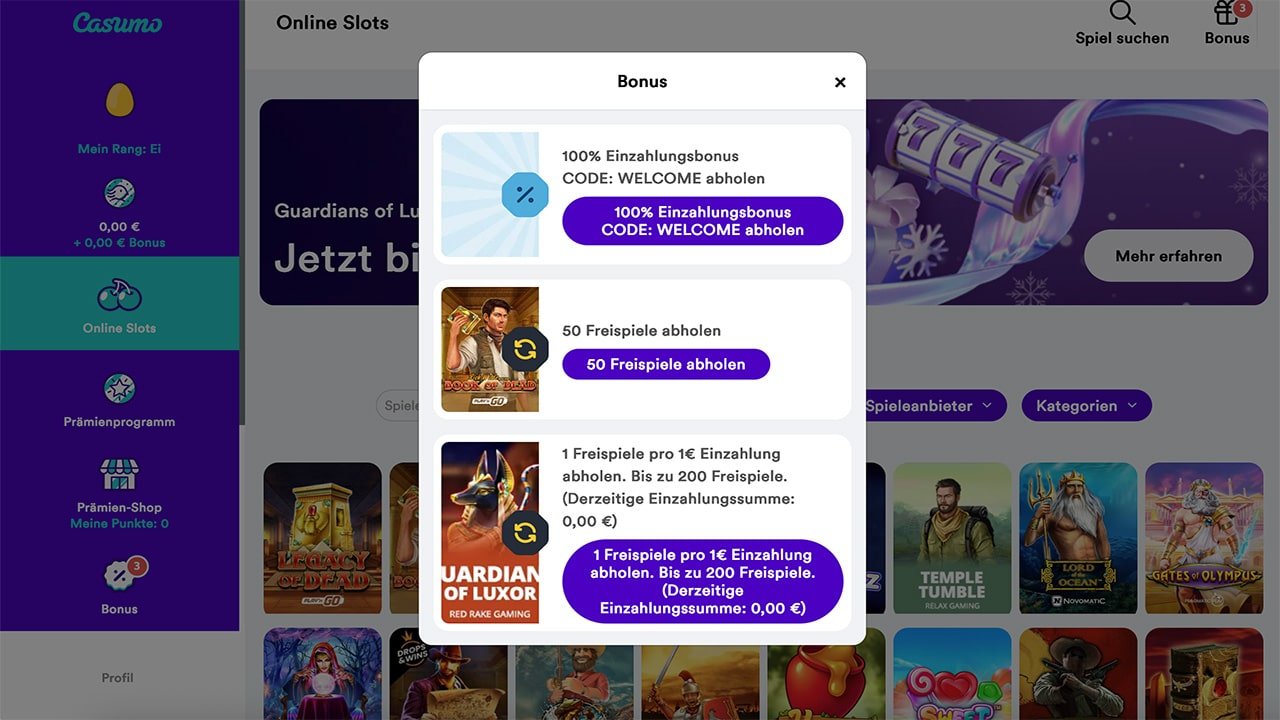Open the Gates of Olympus game tile
The height and width of the screenshot is (720, 1280).
1204,538
